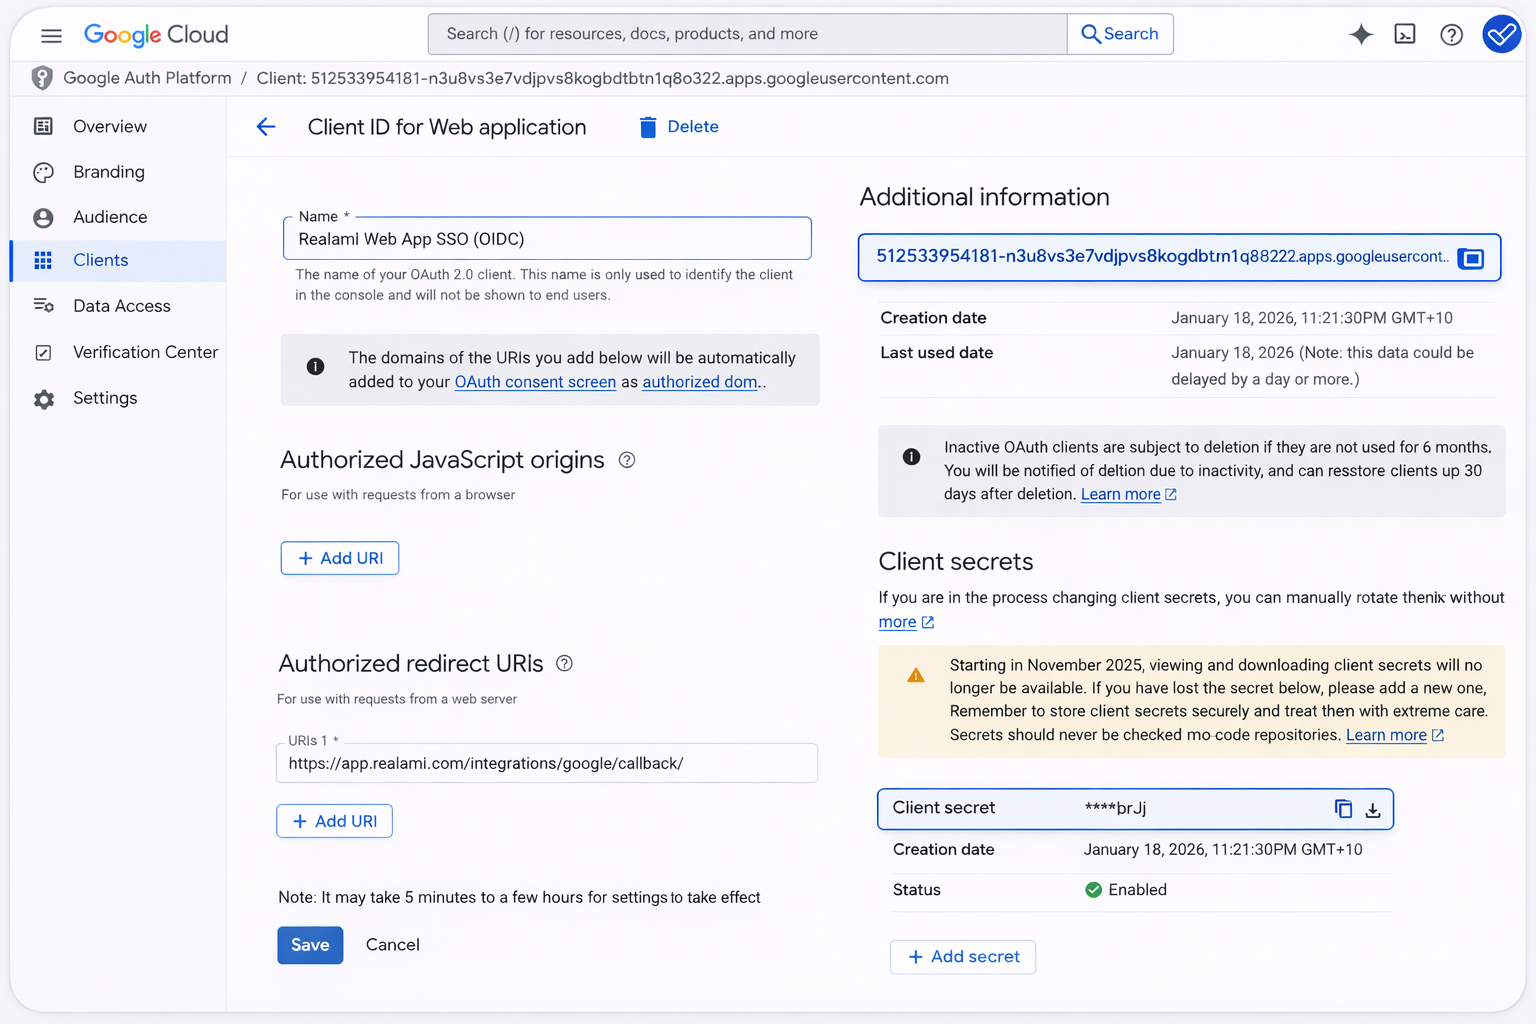Click the client Name text field
1536x1024 pixels.
coord(546,239)
